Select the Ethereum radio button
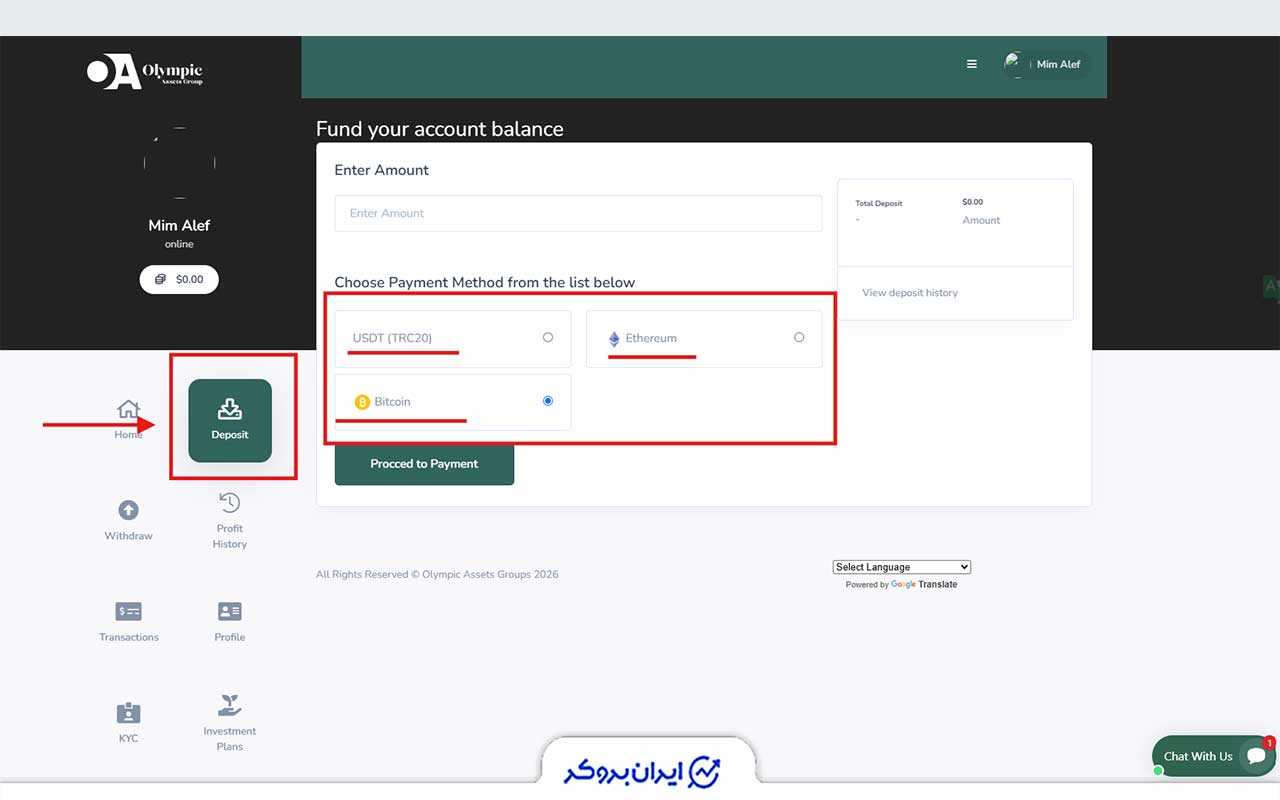The image size is (1280, 800). click(x=799, y=337)
